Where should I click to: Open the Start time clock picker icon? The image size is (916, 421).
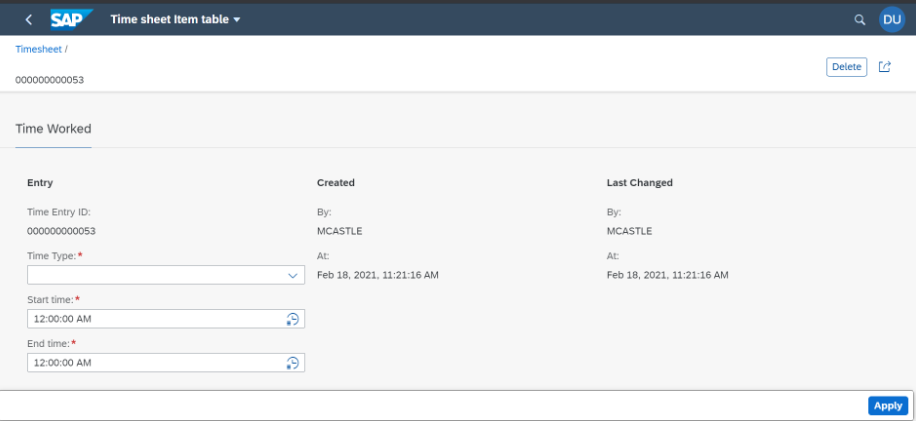click(293, 319)
